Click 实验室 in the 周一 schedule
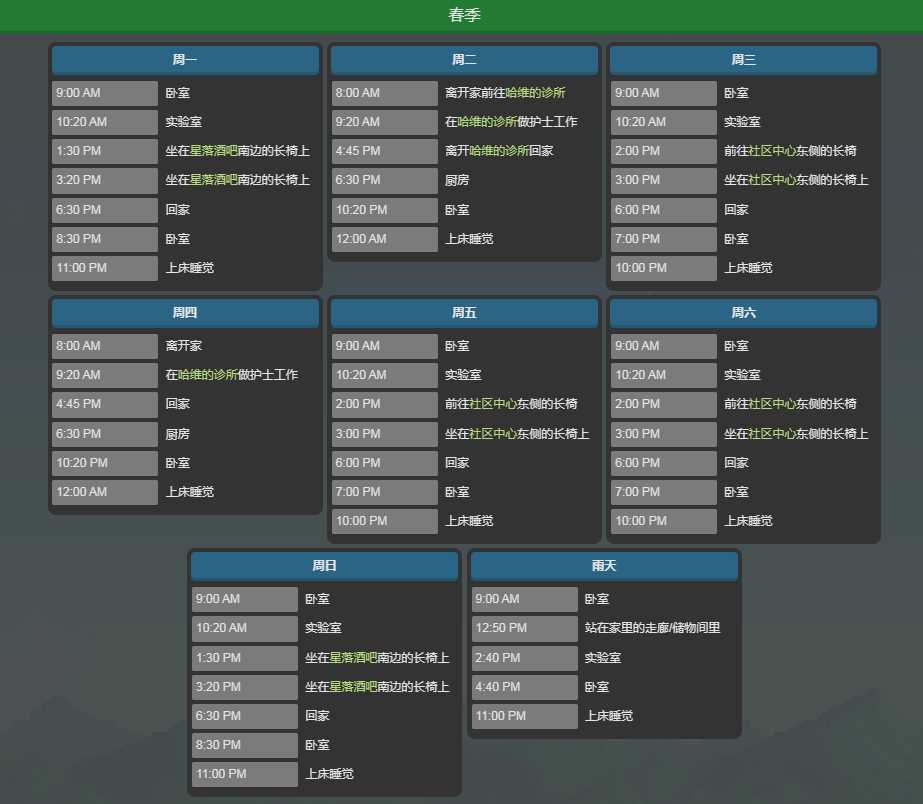 click(184, 122)
